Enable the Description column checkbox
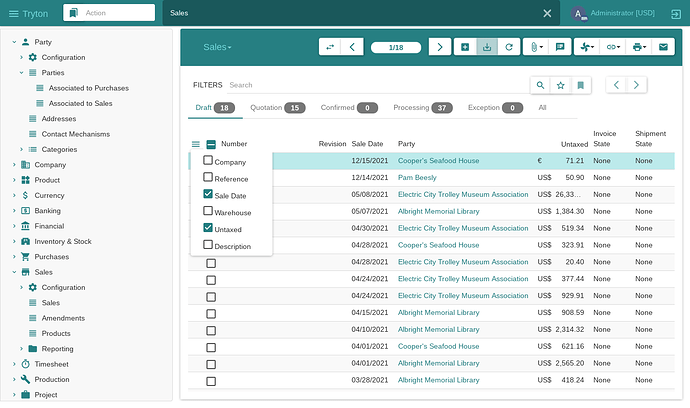 click(208, 244)
